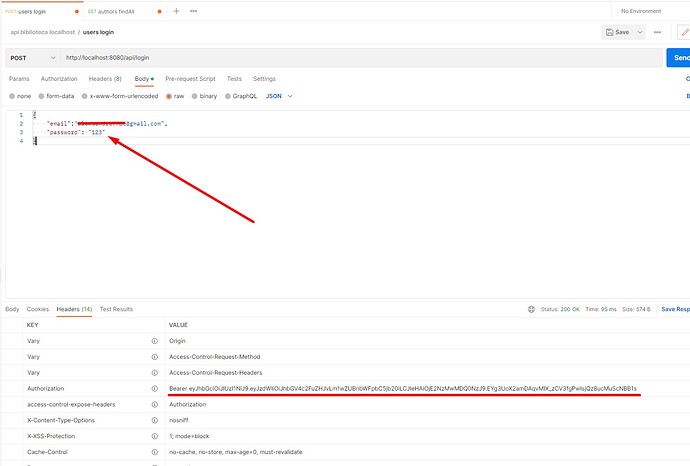Open the POST method dropdown

[33, 58]
